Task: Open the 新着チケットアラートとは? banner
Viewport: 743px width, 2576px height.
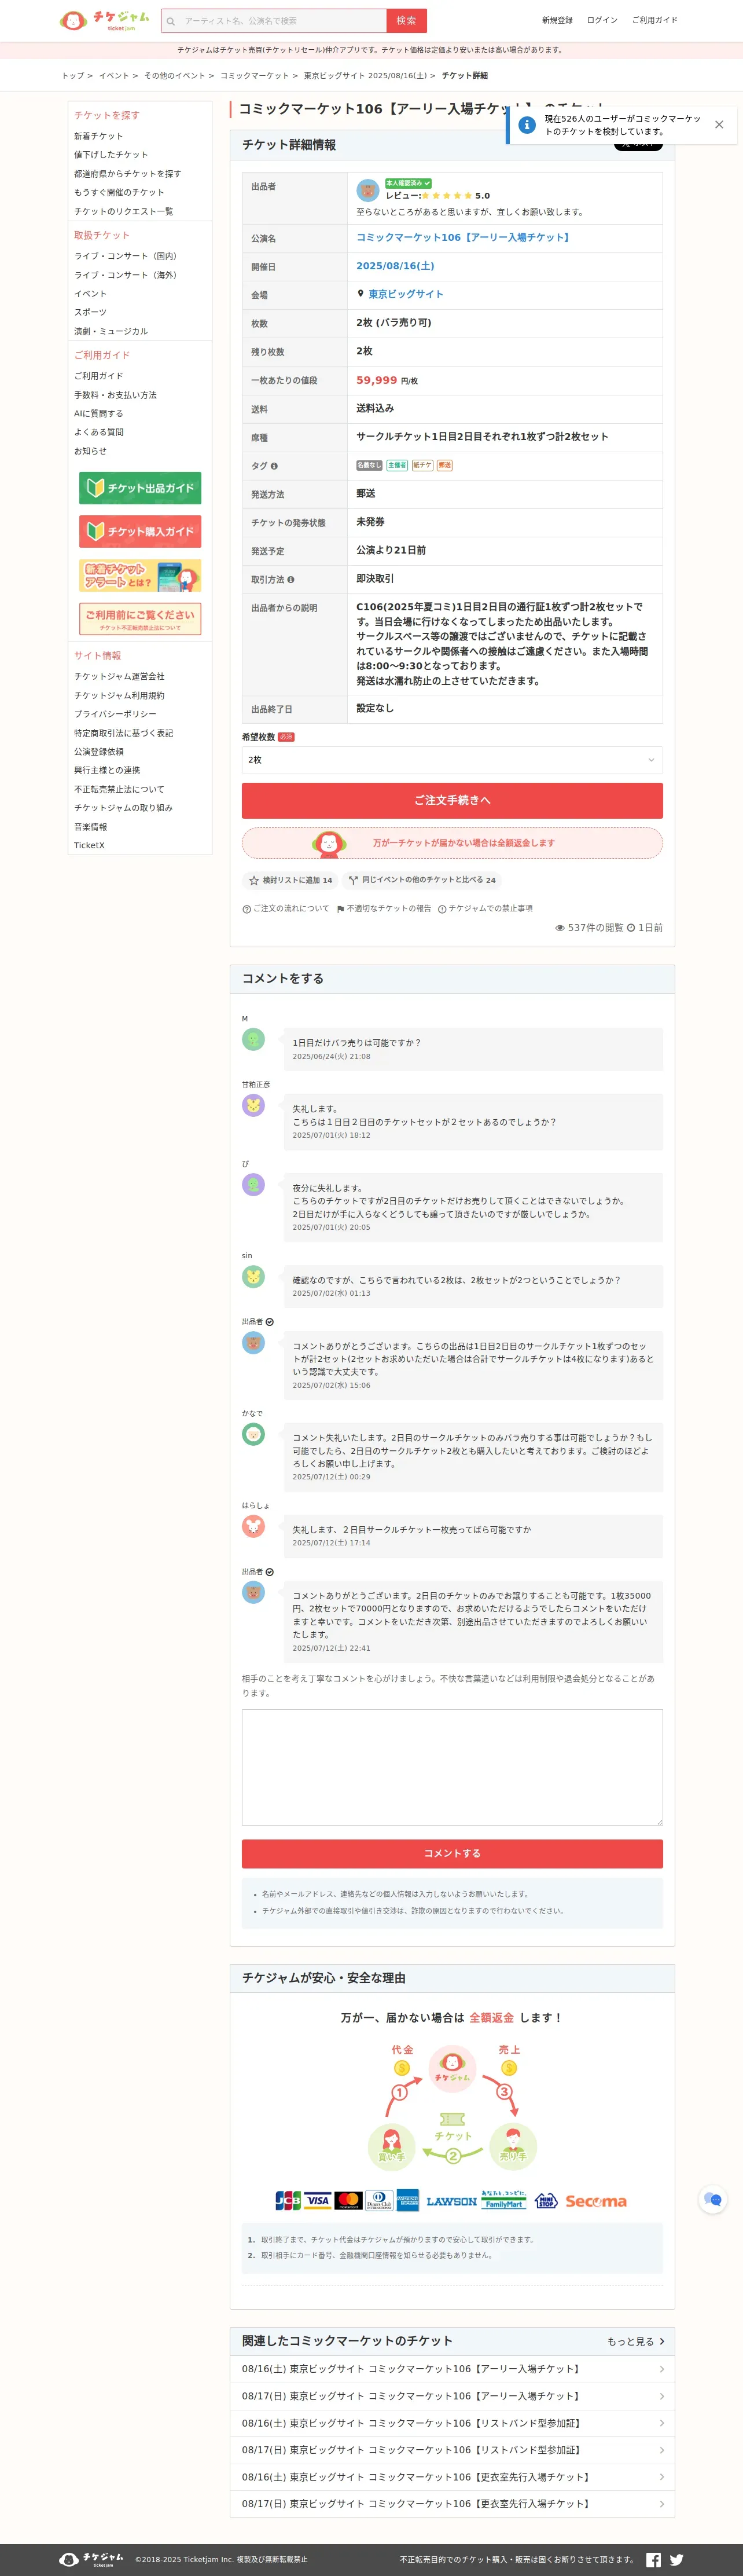Action: pyautogui.click(x=140, y=576)
